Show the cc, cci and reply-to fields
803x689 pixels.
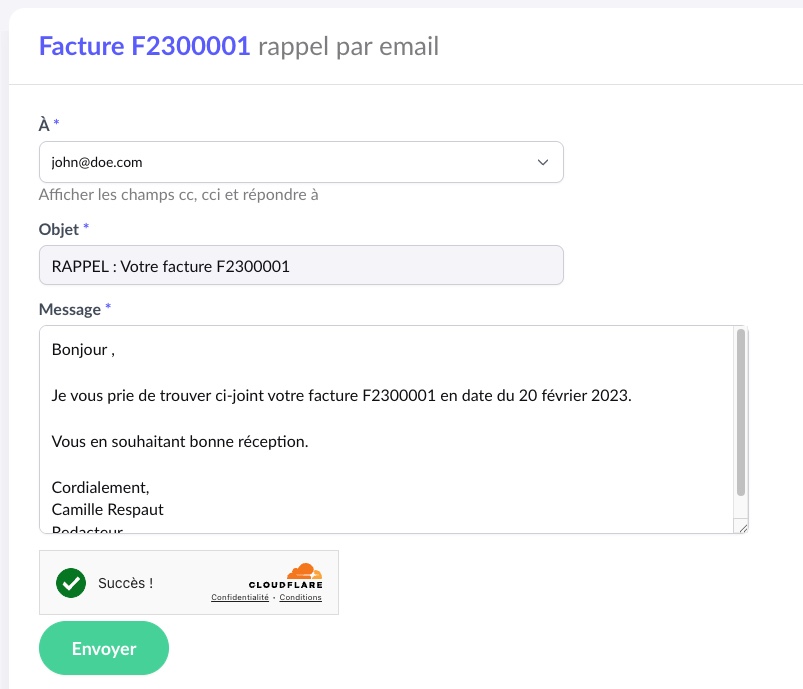coord(178,195)
